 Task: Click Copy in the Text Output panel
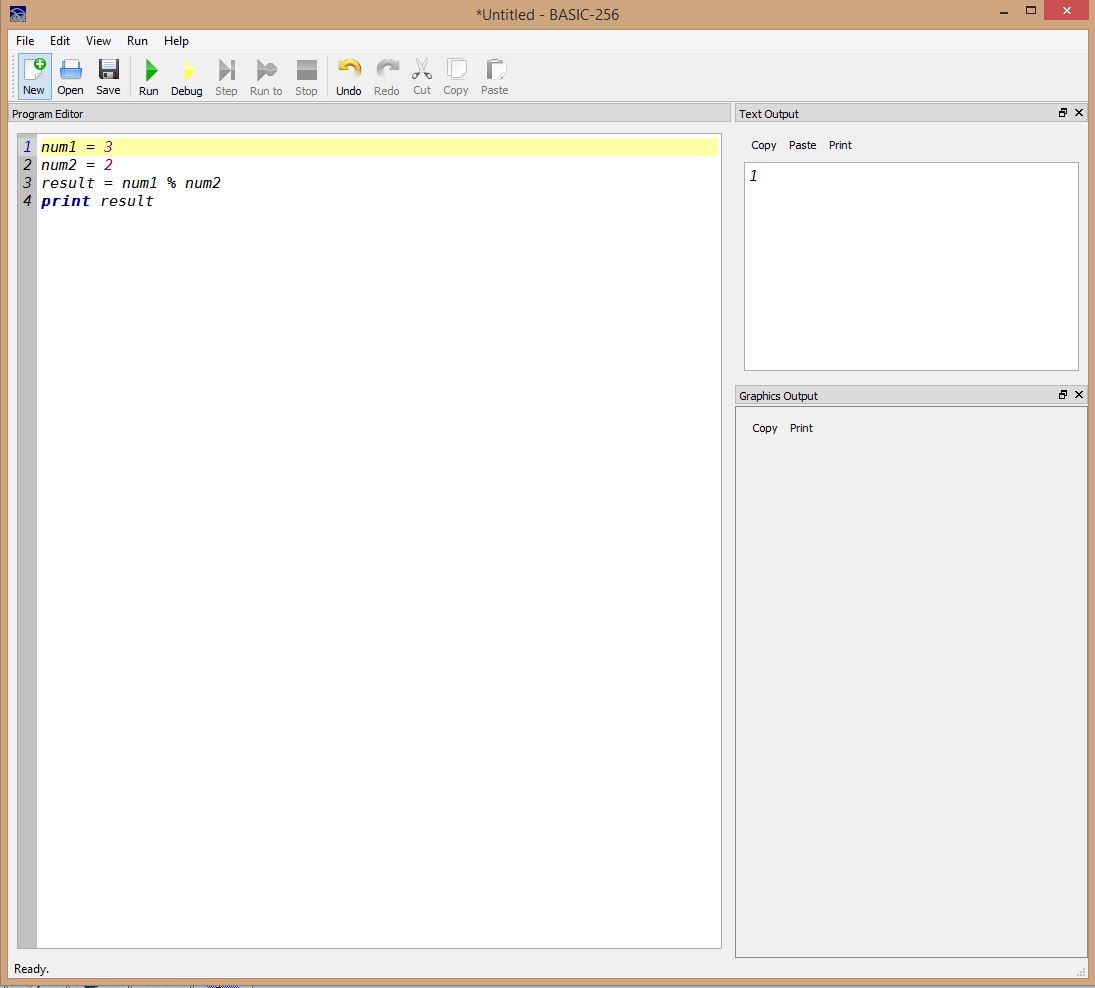(x=764, y=145)
